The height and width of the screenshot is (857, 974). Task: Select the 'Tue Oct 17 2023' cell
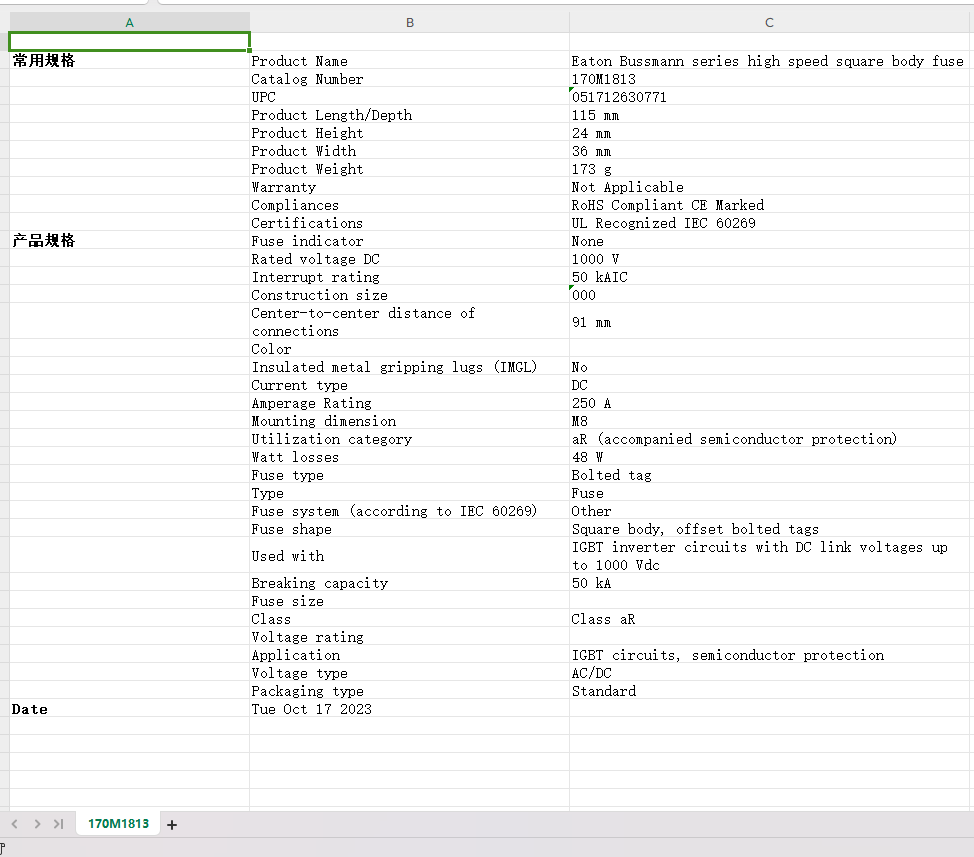pos(409,709)
